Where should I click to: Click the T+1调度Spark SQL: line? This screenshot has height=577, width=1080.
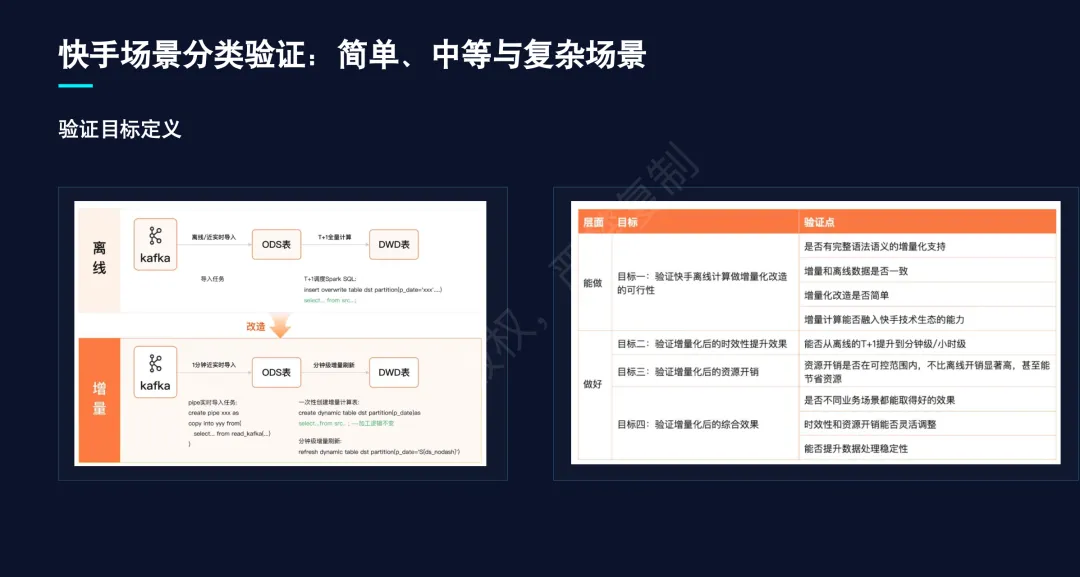pos(330,279)
